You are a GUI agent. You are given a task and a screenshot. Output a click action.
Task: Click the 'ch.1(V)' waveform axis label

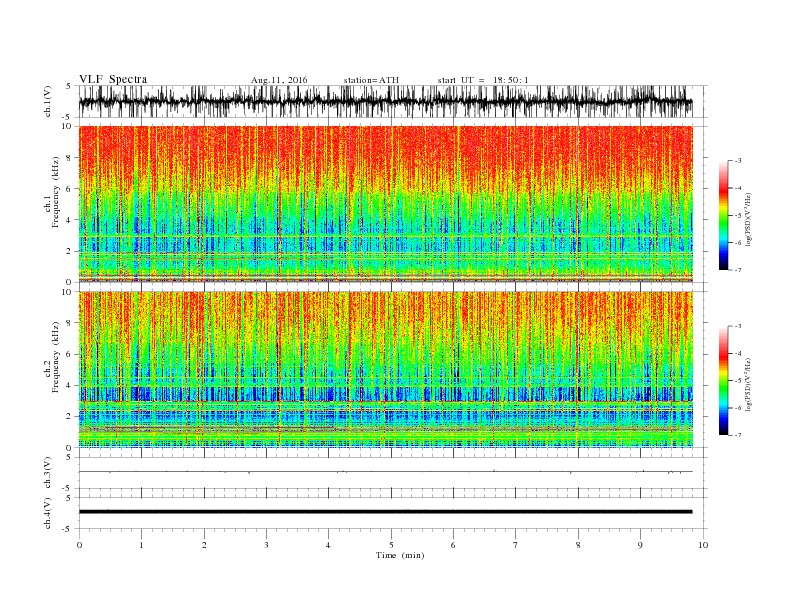point(48,101)
